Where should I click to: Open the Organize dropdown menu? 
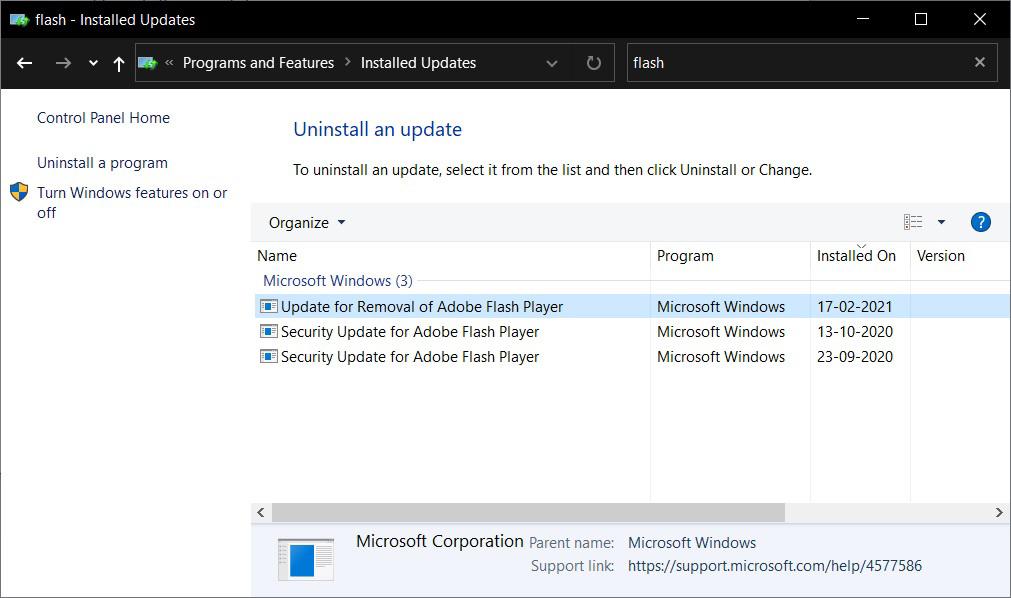(x=307, y=222)
